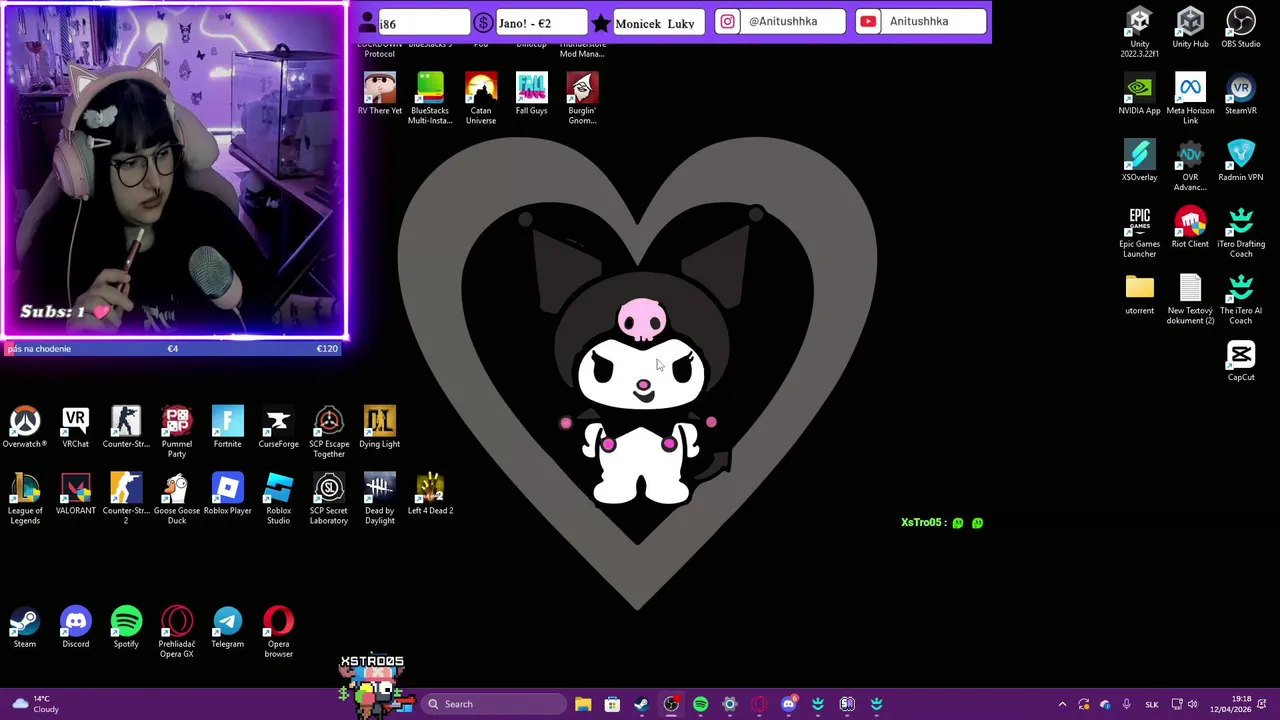Select the Meta Horizon Link icon
Viewport: 1280px width, 720px height.
(1190, 98)
